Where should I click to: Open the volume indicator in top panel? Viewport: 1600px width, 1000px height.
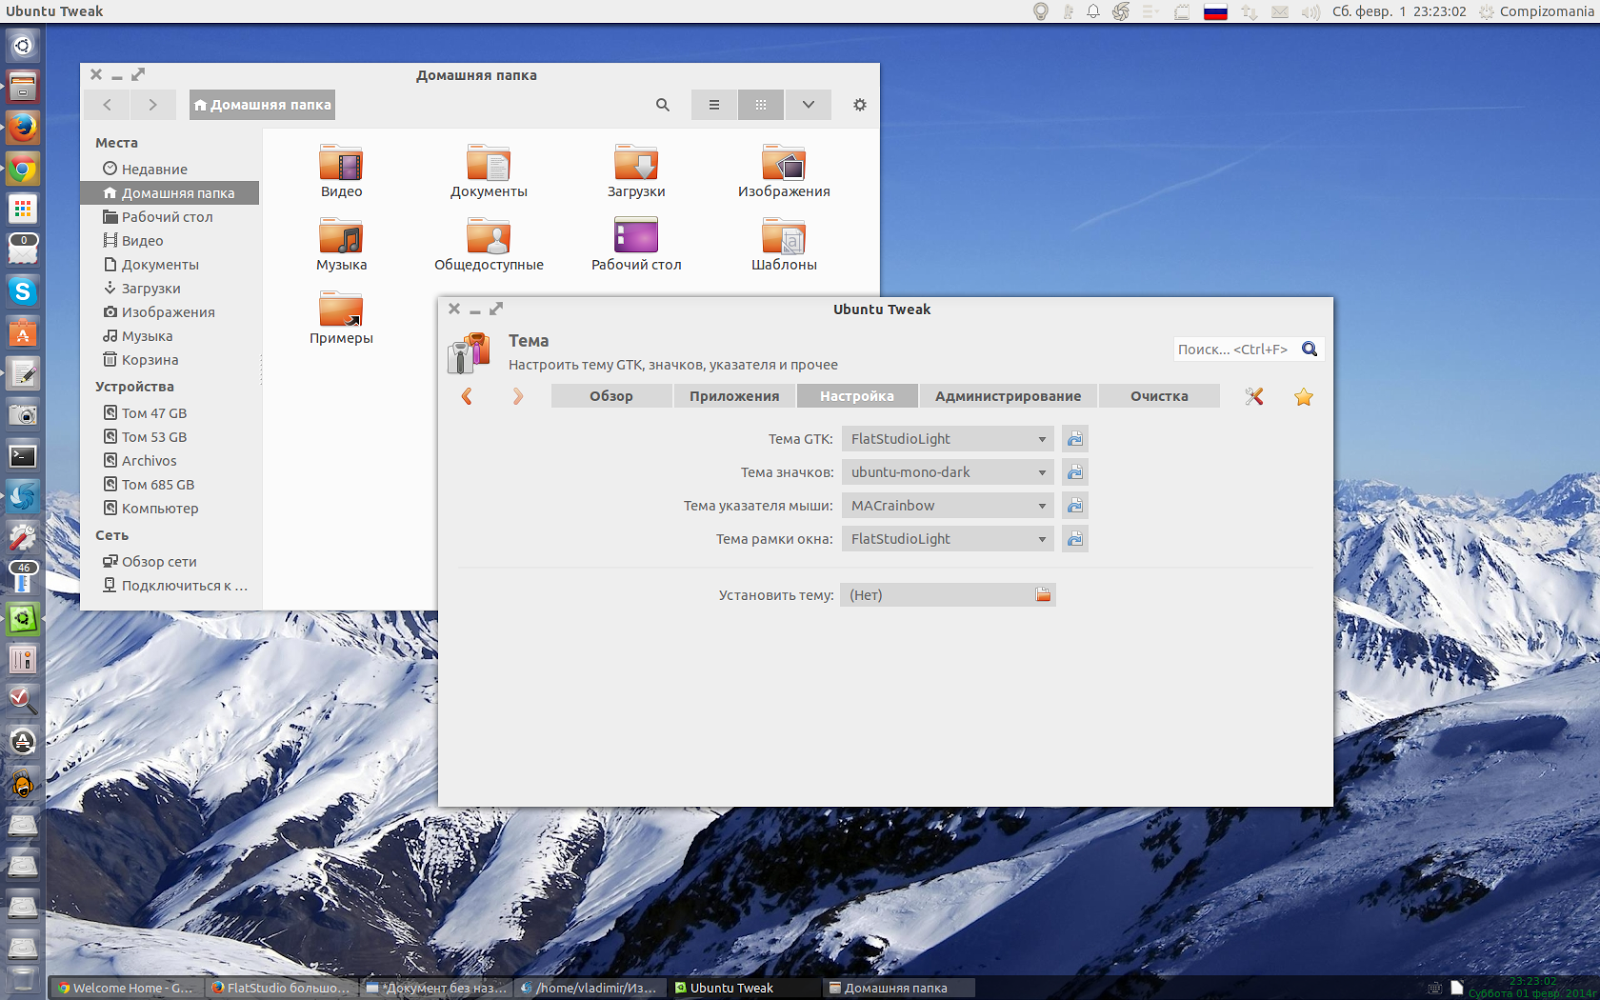point(1310,12)
